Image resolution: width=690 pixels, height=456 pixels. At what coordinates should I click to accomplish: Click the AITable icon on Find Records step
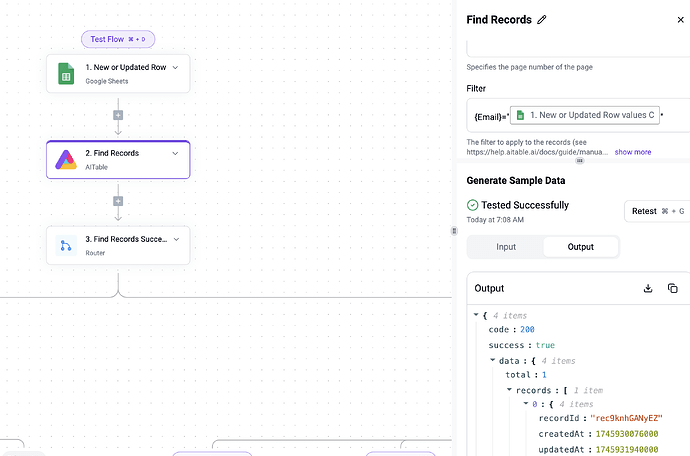coord(67,159)
